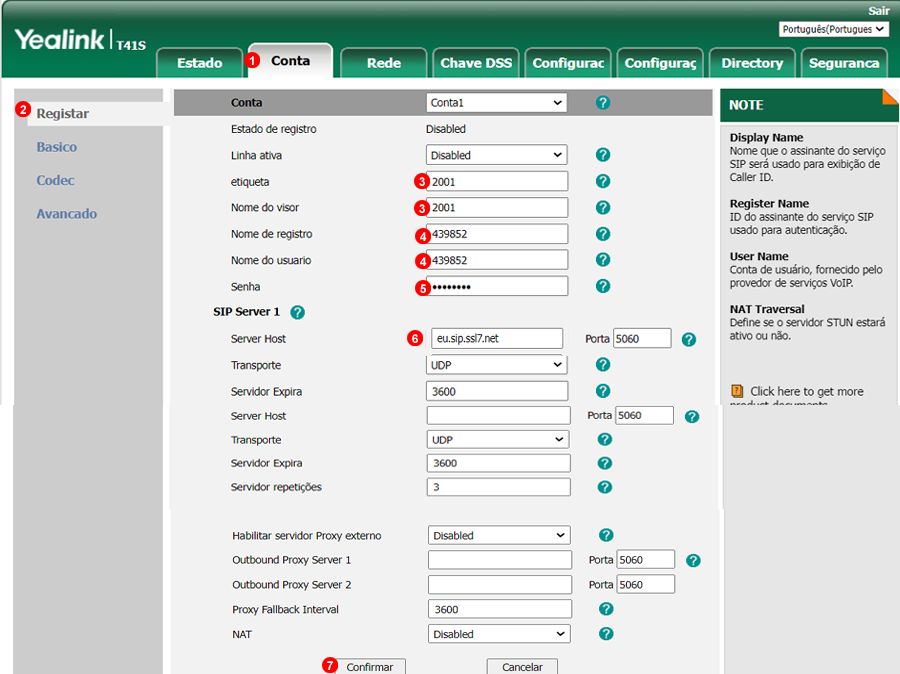900x674 pixels.
Task: Click the Server Host field with eu.sip.ssl7.net
Action: click(496, 338)
